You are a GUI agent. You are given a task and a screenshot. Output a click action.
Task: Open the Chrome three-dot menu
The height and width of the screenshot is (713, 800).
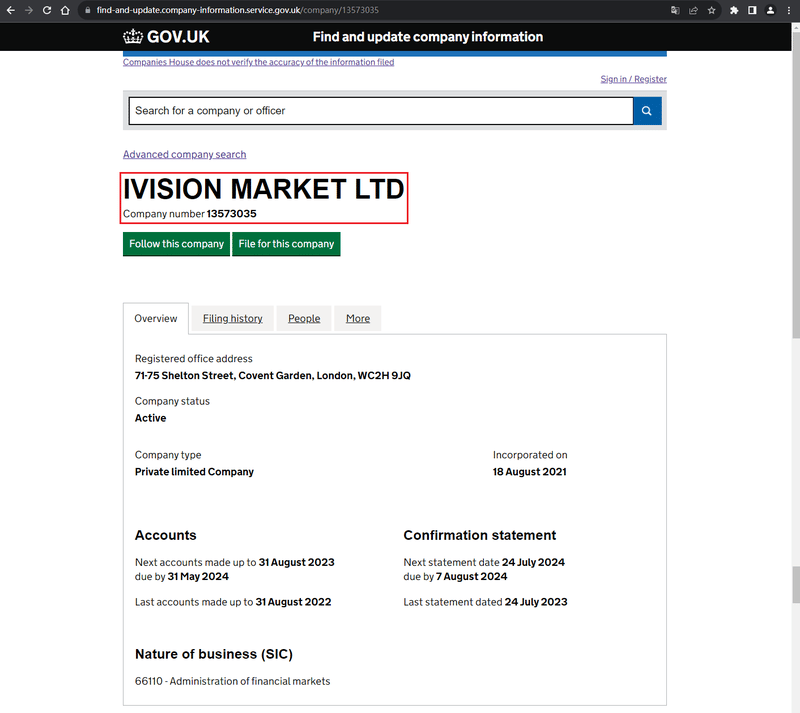coord(789,10)
